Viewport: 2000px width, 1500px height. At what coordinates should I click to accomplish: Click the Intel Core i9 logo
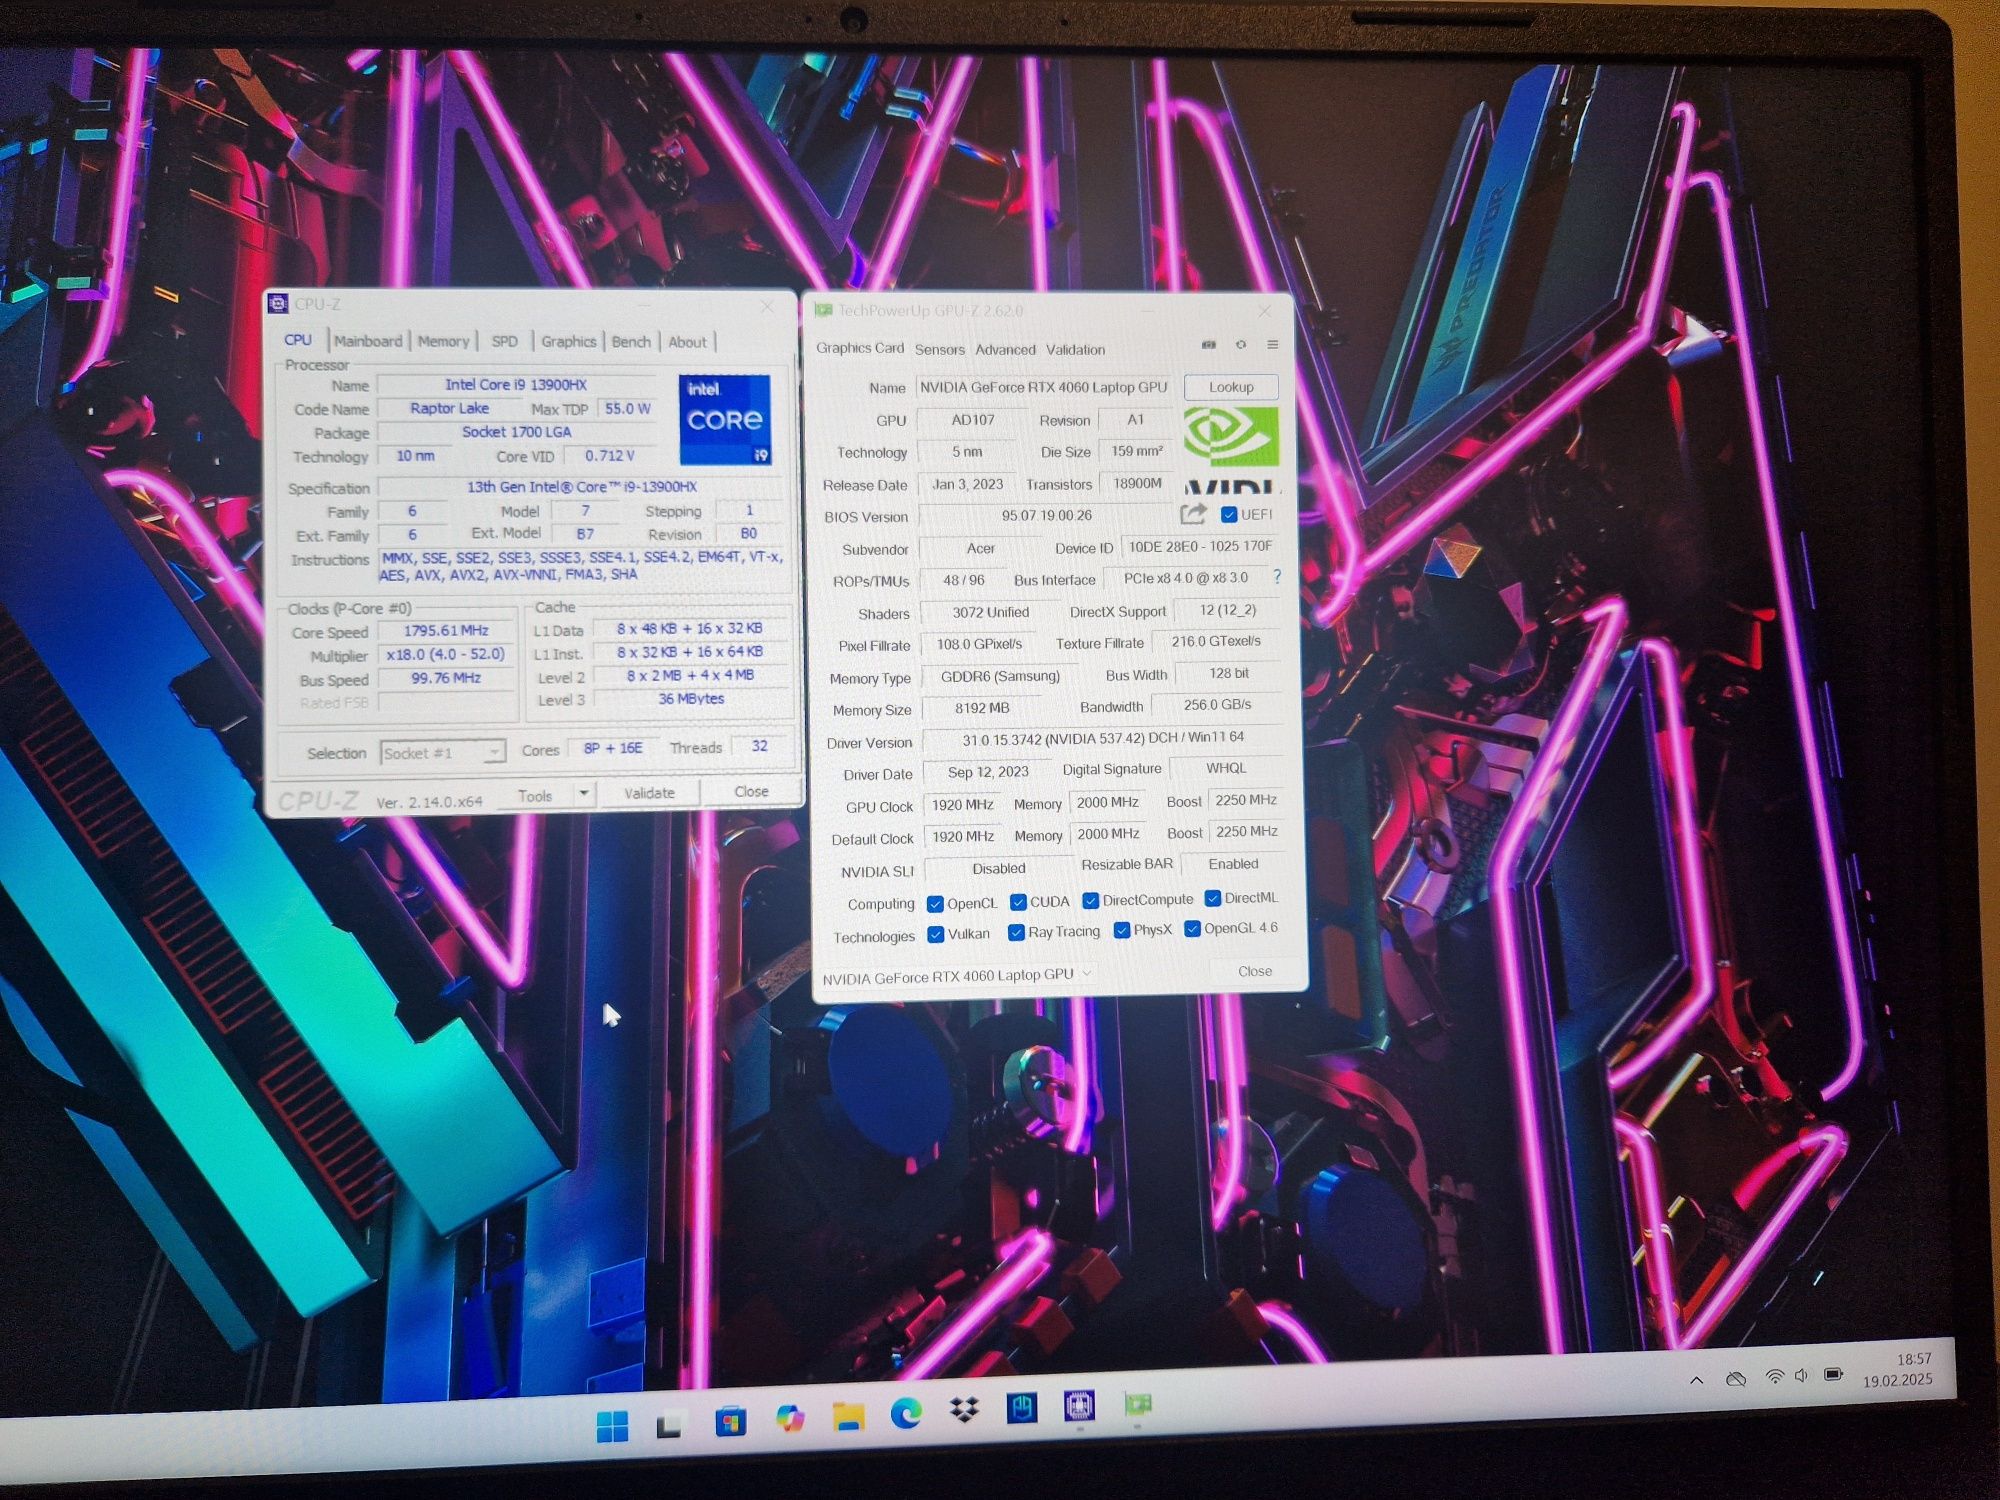click(725, 419)
